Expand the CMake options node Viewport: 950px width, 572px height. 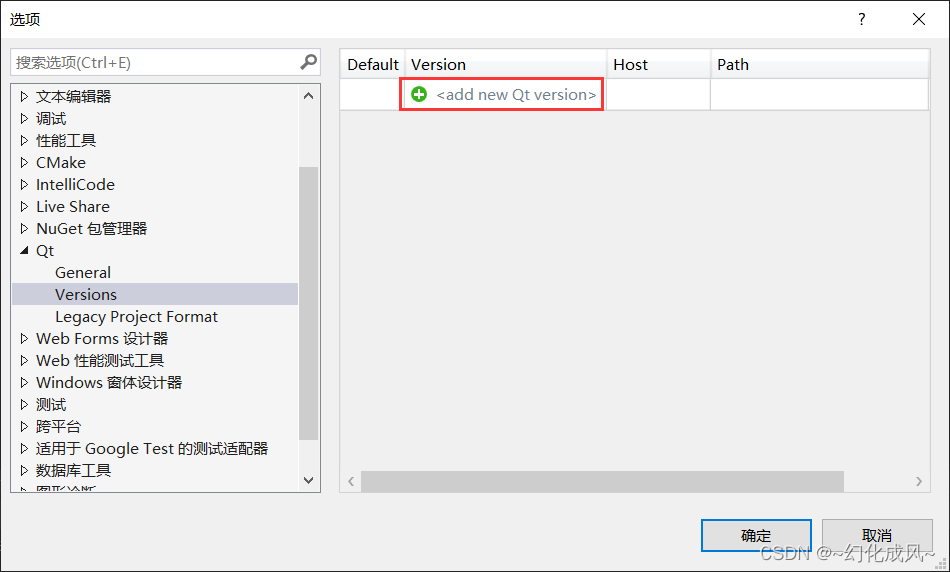pos(24,162)
